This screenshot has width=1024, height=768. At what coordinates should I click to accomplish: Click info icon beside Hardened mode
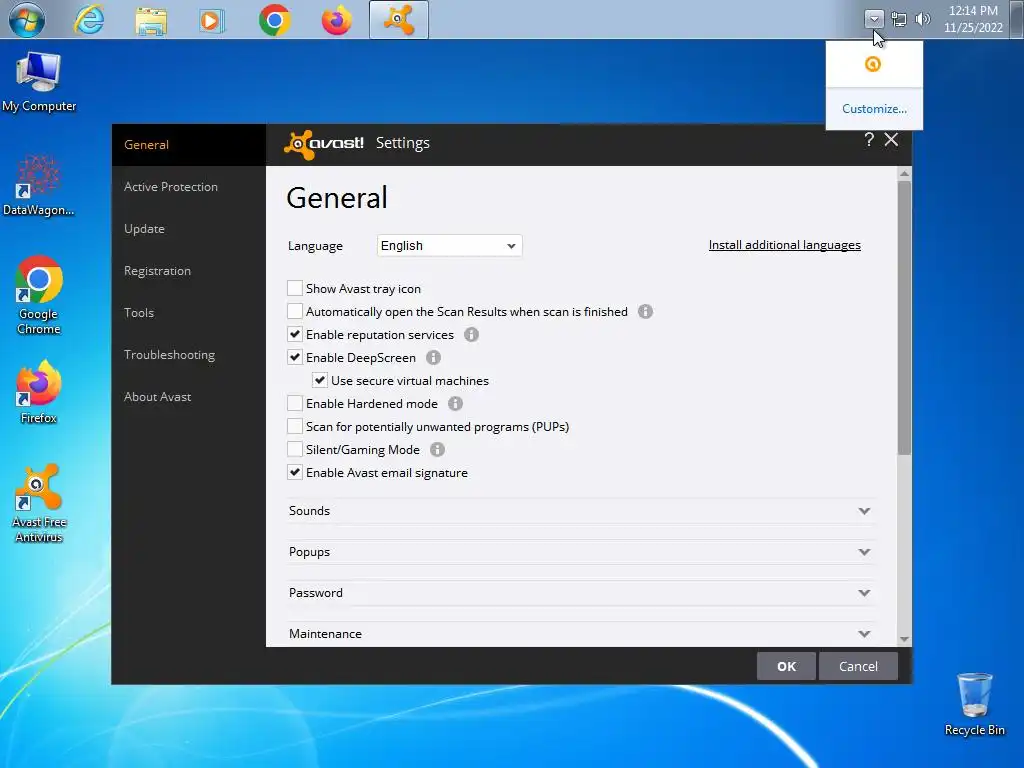point(455,404)
